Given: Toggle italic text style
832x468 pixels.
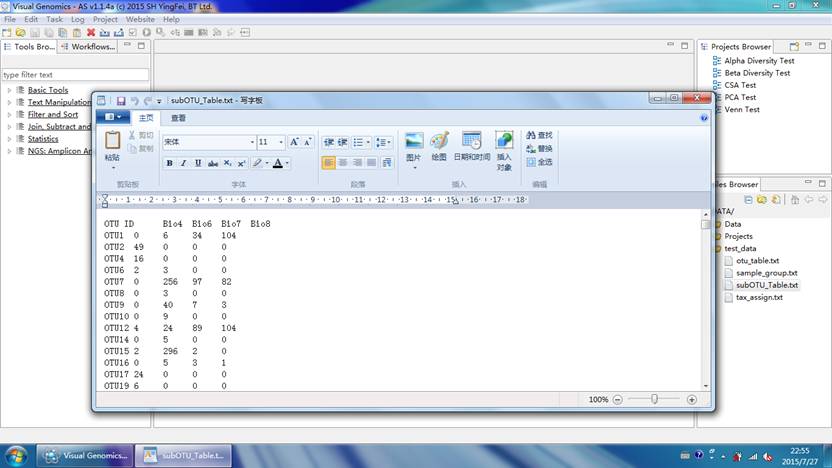Looking at the screenshot, I should (x=183, y=163).
